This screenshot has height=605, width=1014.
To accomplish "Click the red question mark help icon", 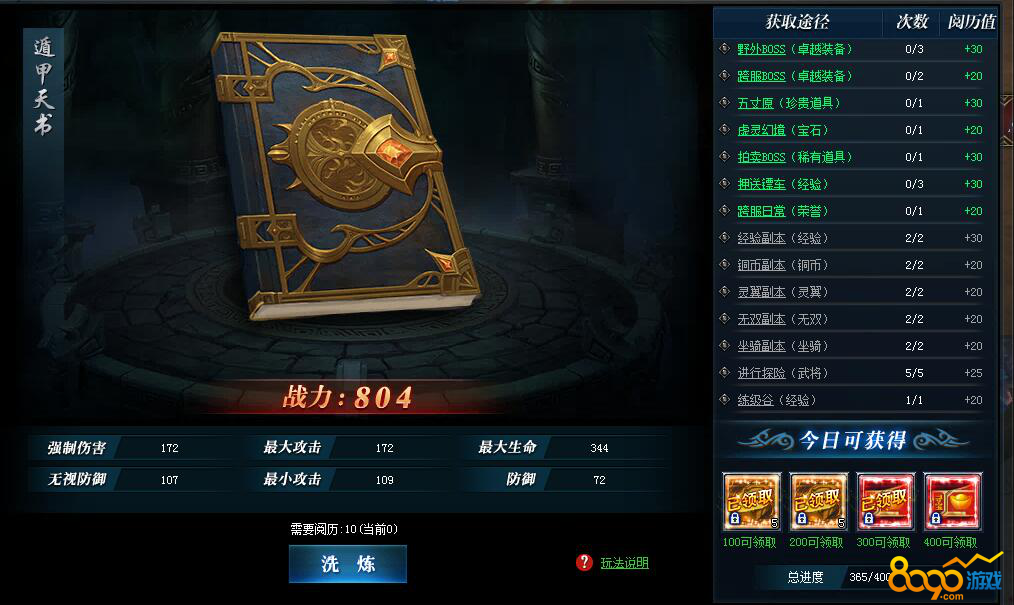I will [584, 562].
